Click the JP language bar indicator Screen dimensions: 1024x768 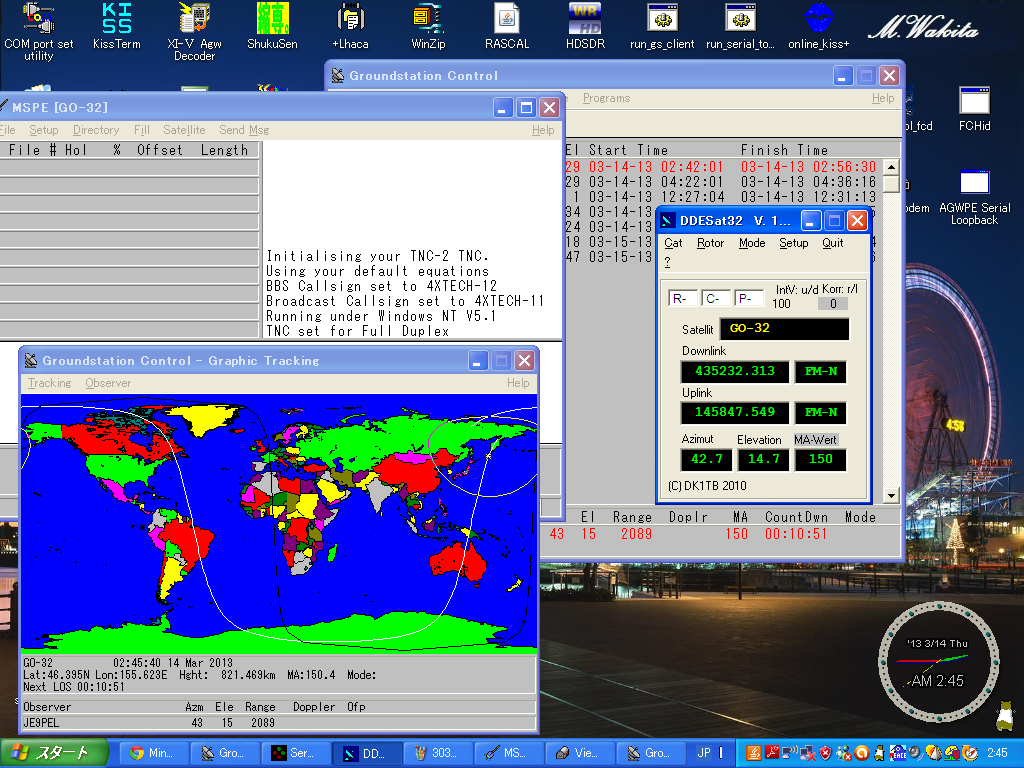click(704, 753)
